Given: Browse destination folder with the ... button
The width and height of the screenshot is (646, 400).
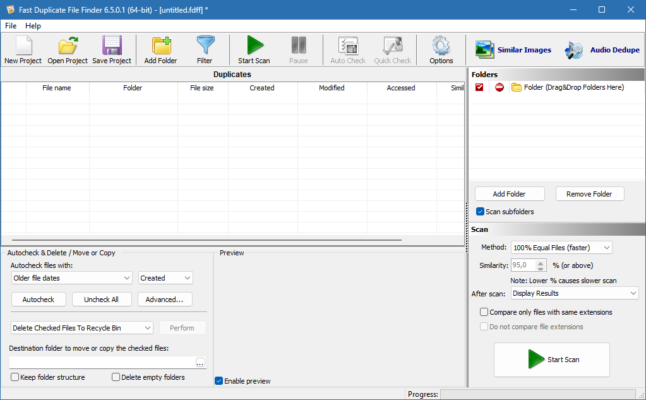Looking at the screenshot, I should point(200,363).
